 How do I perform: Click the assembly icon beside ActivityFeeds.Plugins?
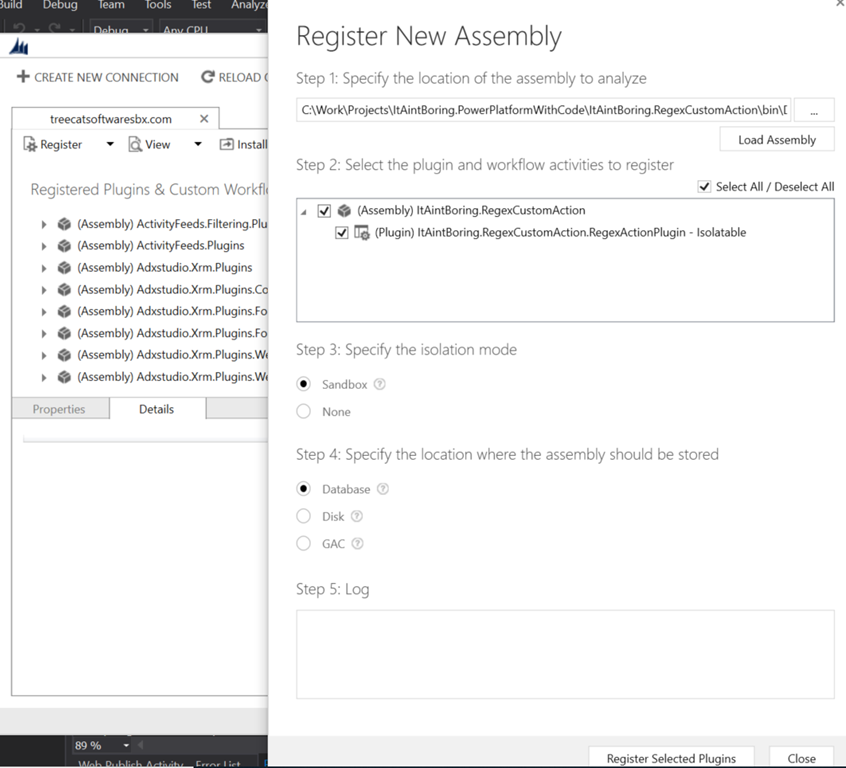click(64, 246)
